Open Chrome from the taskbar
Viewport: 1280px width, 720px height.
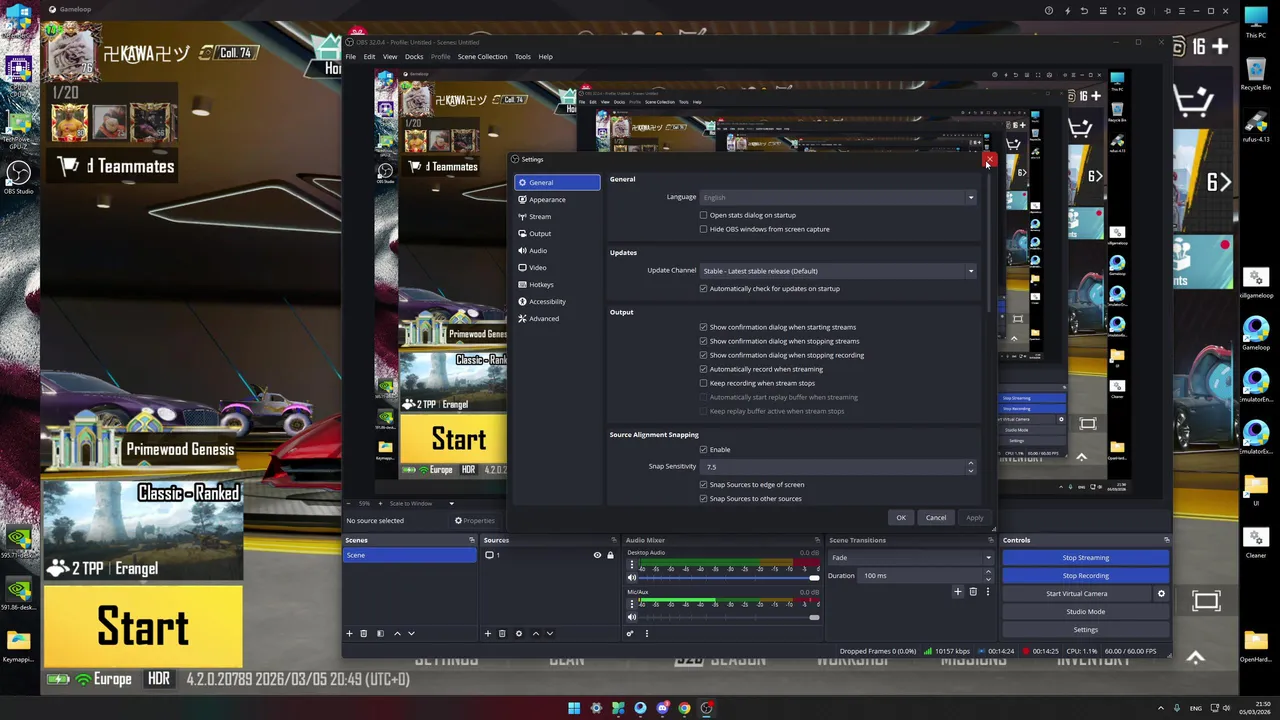(x=684, y=708)
